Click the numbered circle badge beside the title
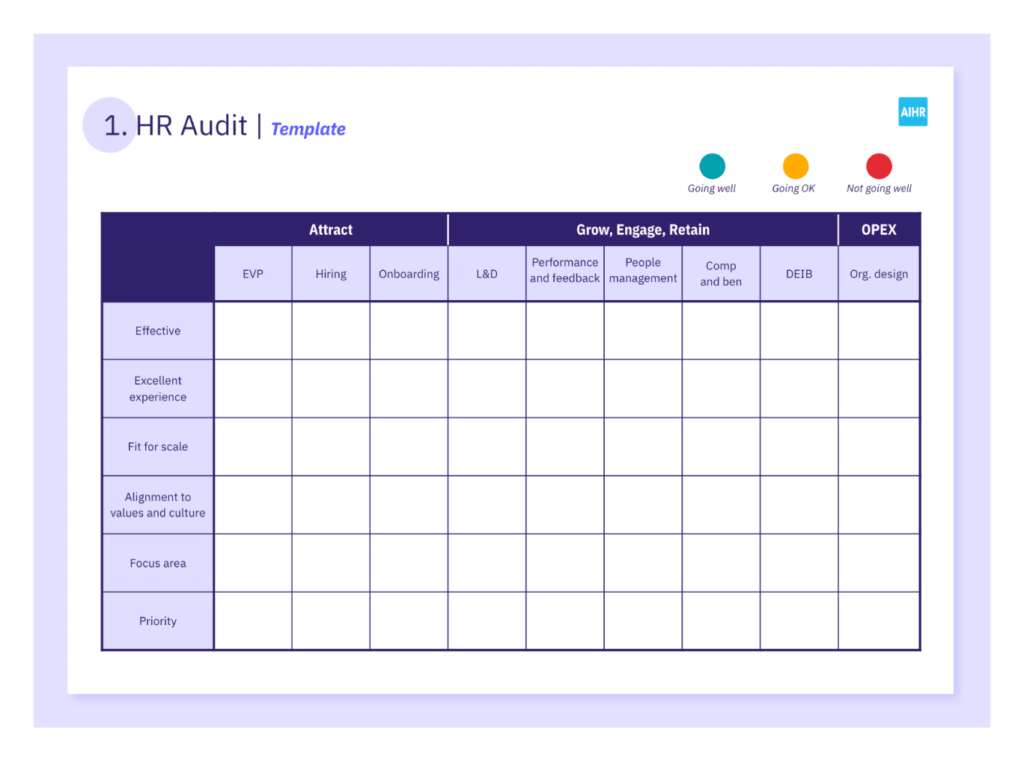1024x768 pixels. click(x=109, y=125)
